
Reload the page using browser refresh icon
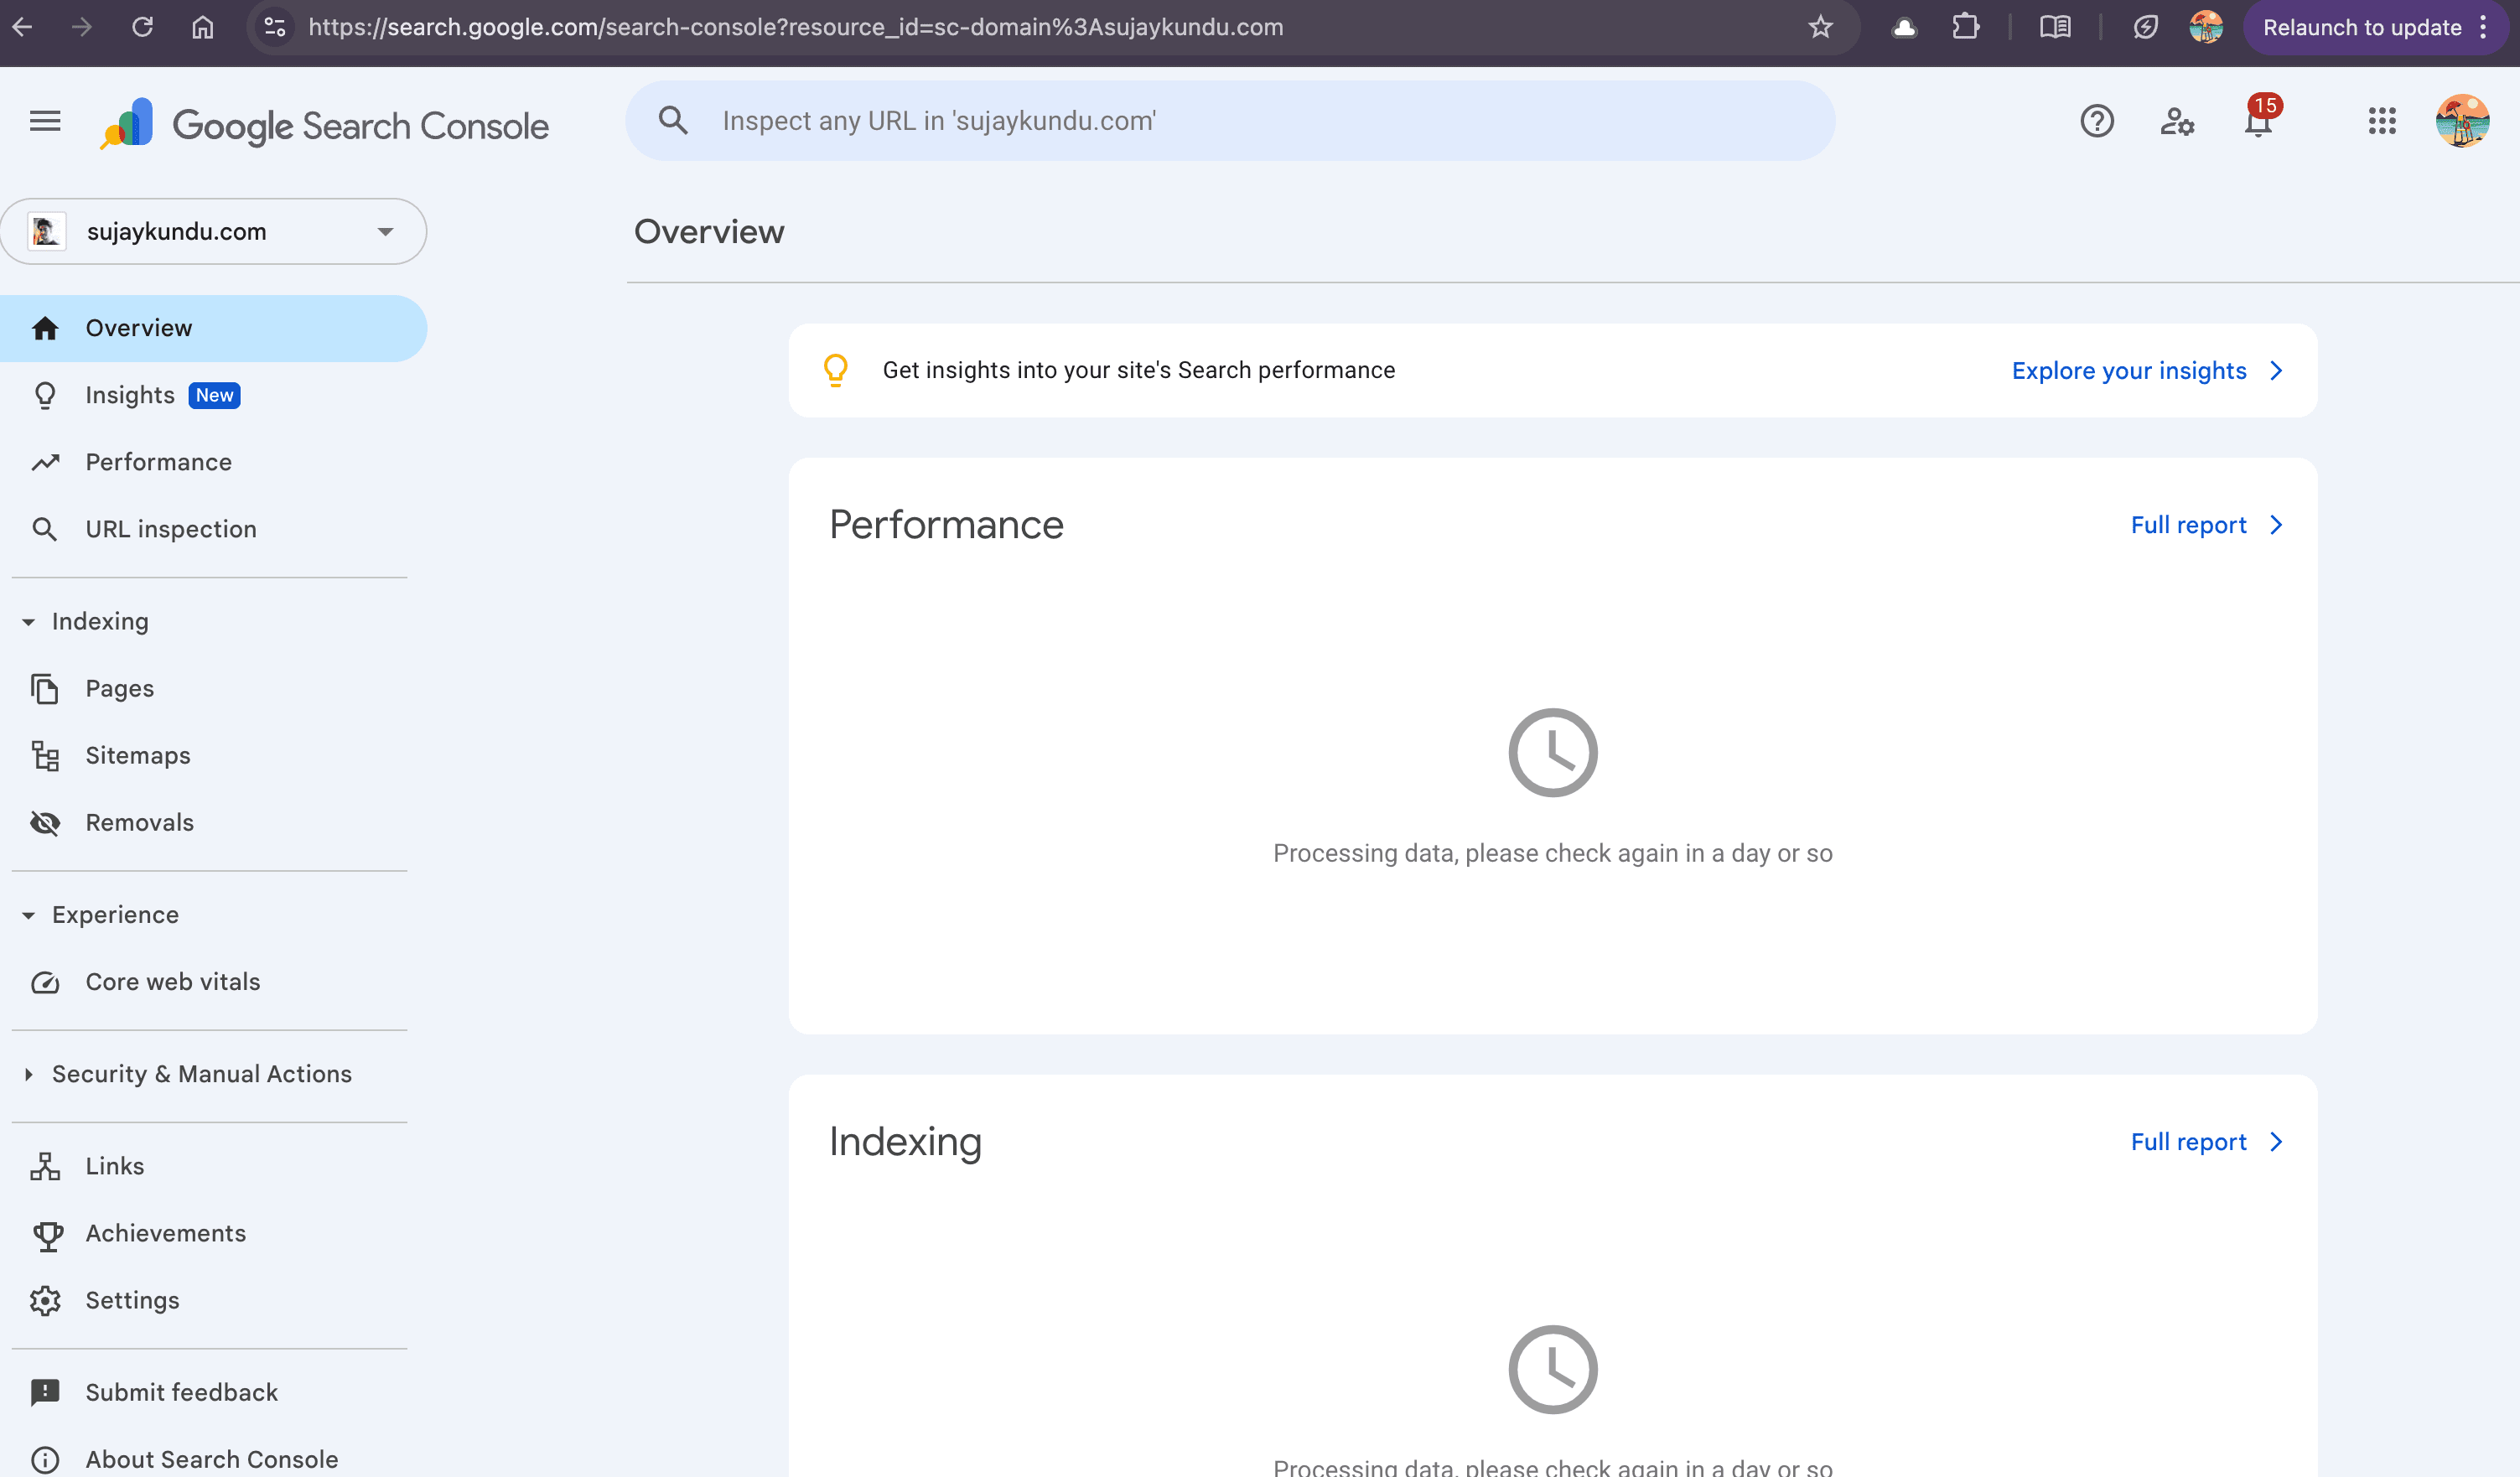142,27
